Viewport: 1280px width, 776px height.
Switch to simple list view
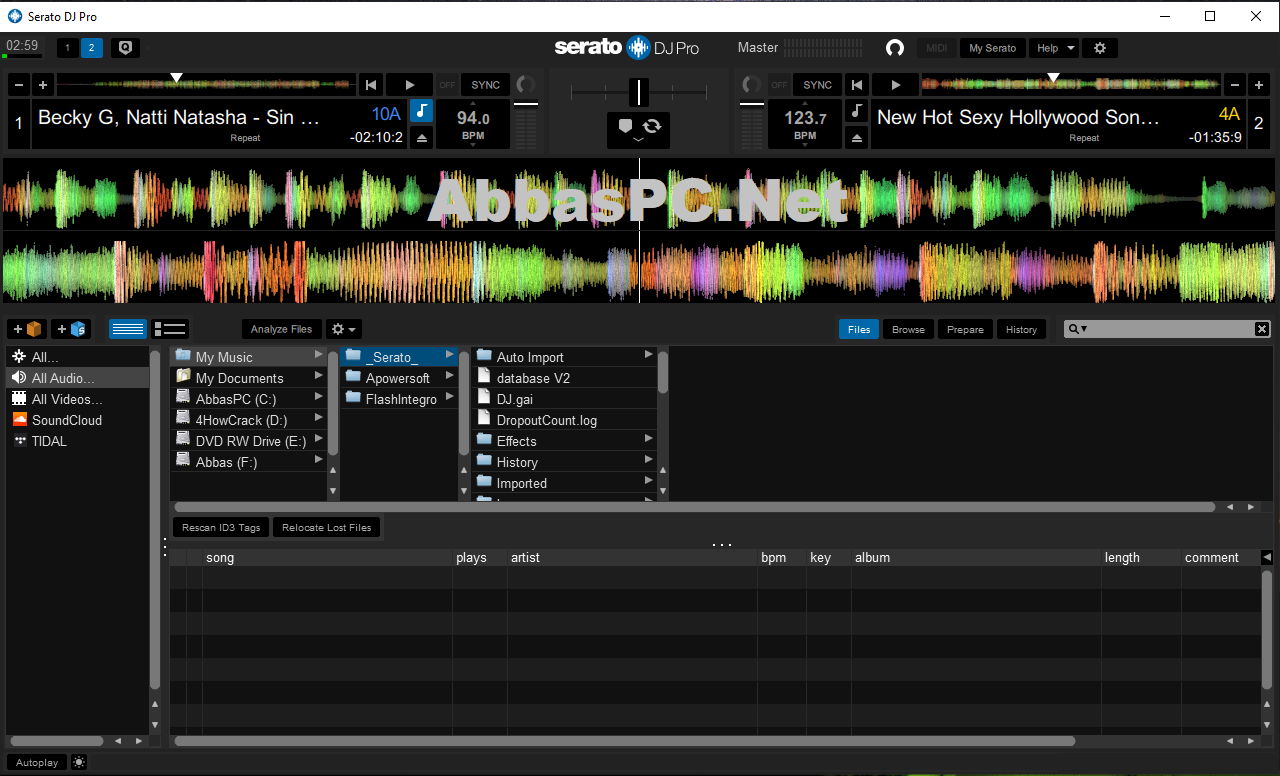[x=128, y=329]
